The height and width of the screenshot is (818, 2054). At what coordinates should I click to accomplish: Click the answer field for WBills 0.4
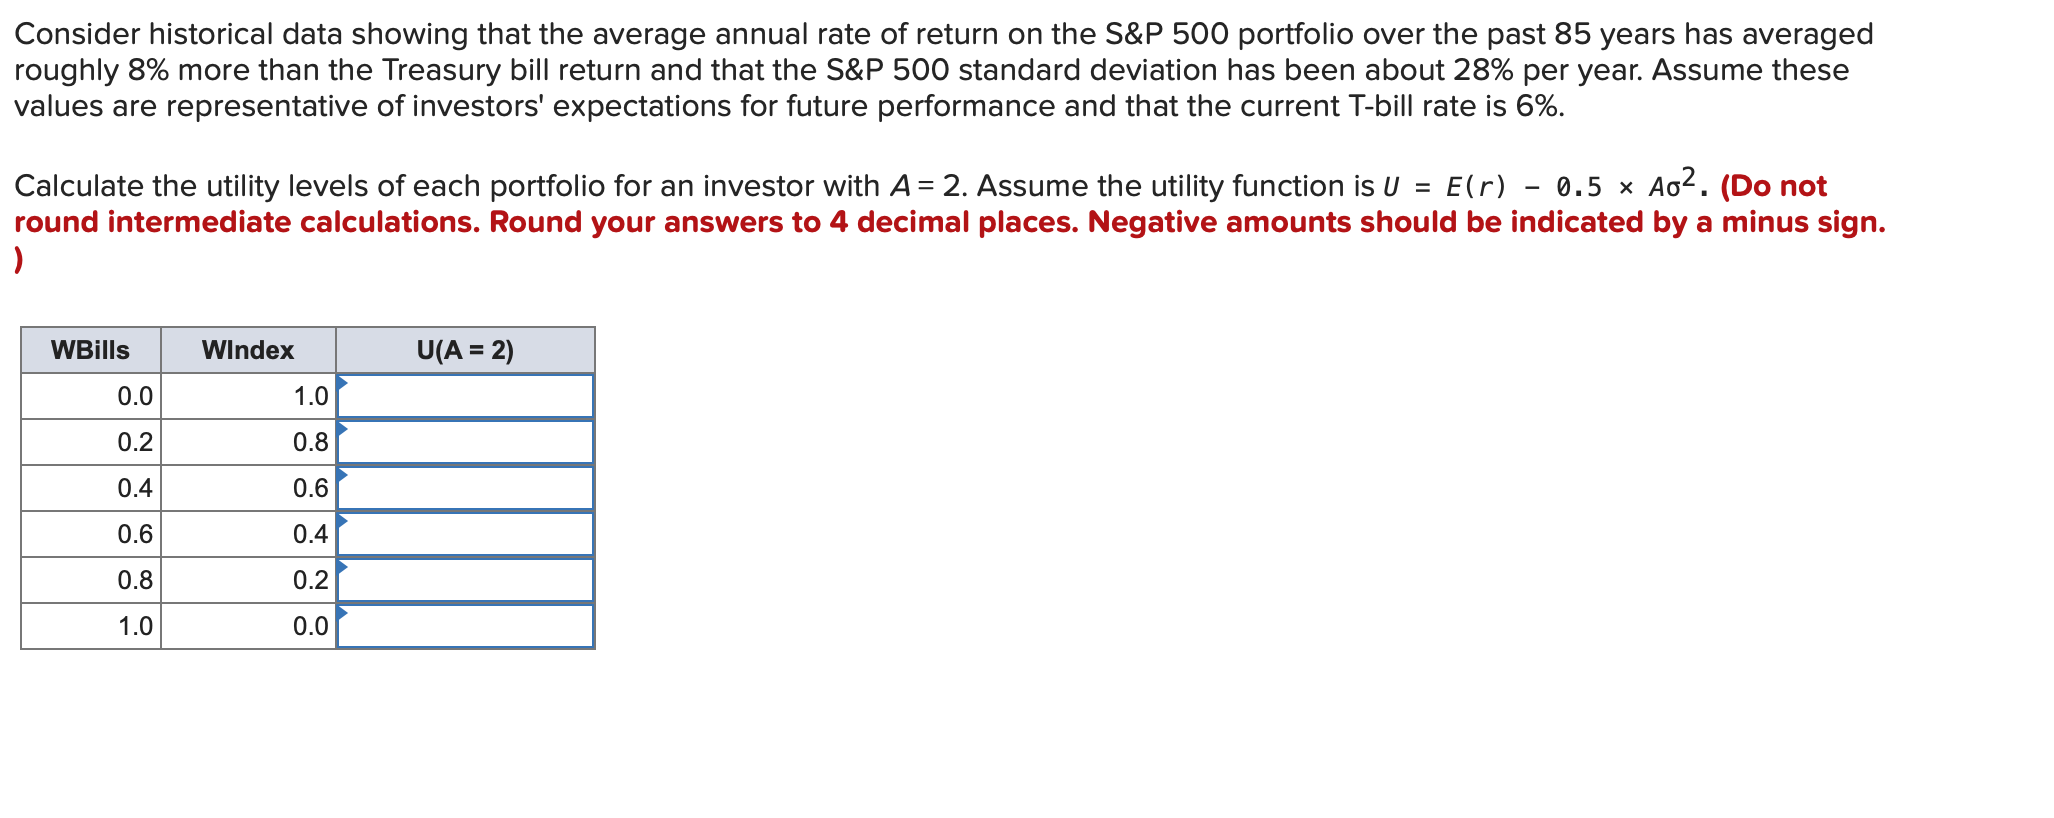coord(466,487)
